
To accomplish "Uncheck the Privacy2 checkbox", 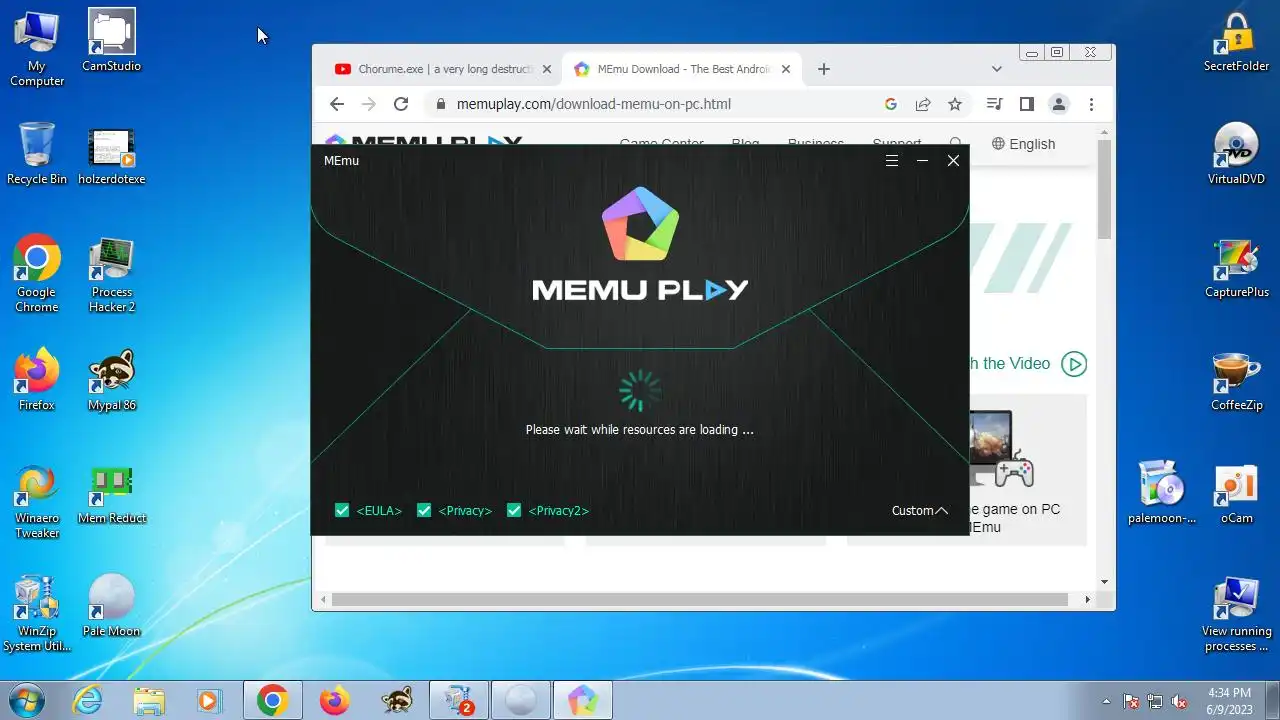I will coord(514,510).
